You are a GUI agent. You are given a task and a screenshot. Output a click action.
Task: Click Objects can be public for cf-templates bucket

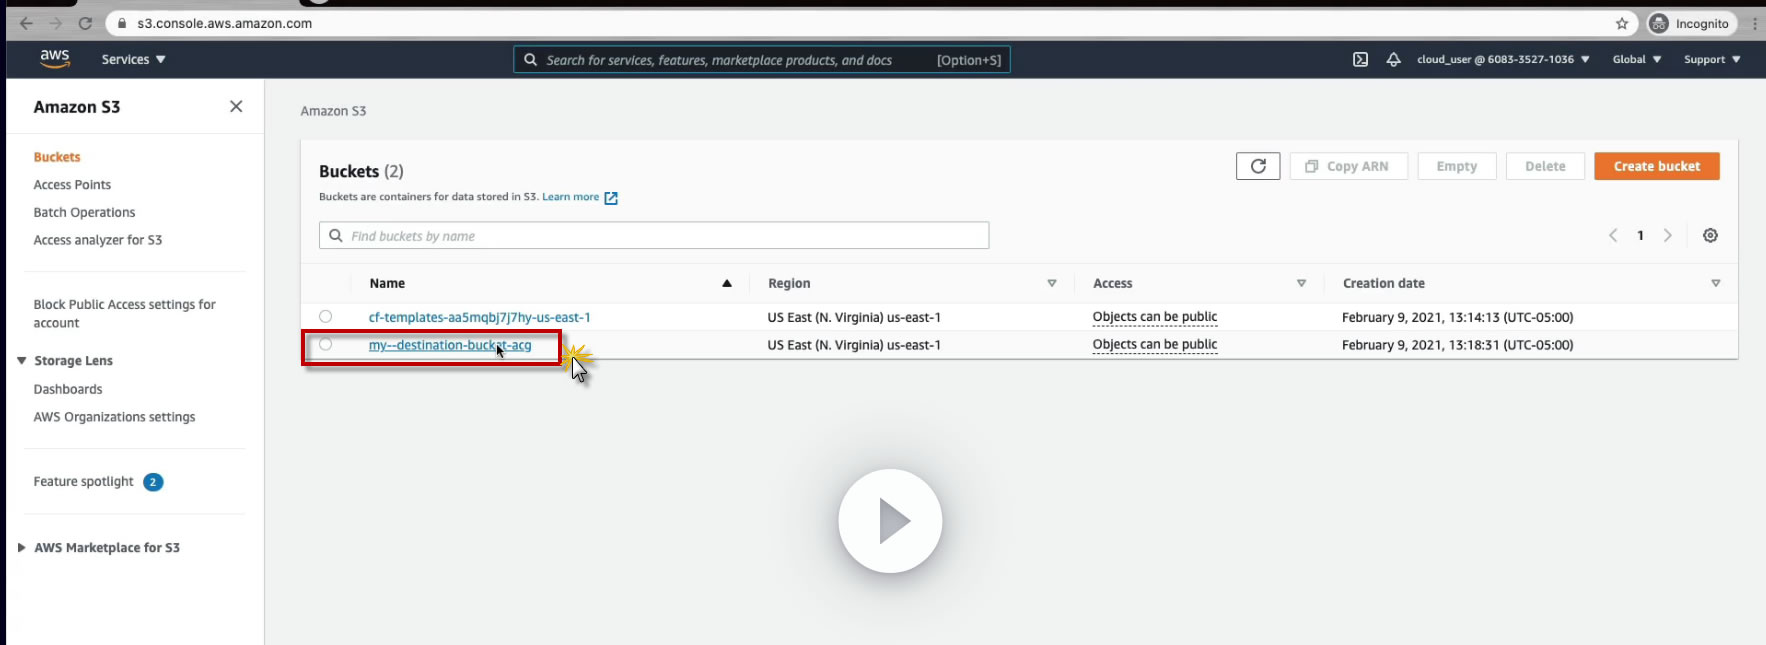tap(1155, 317)
